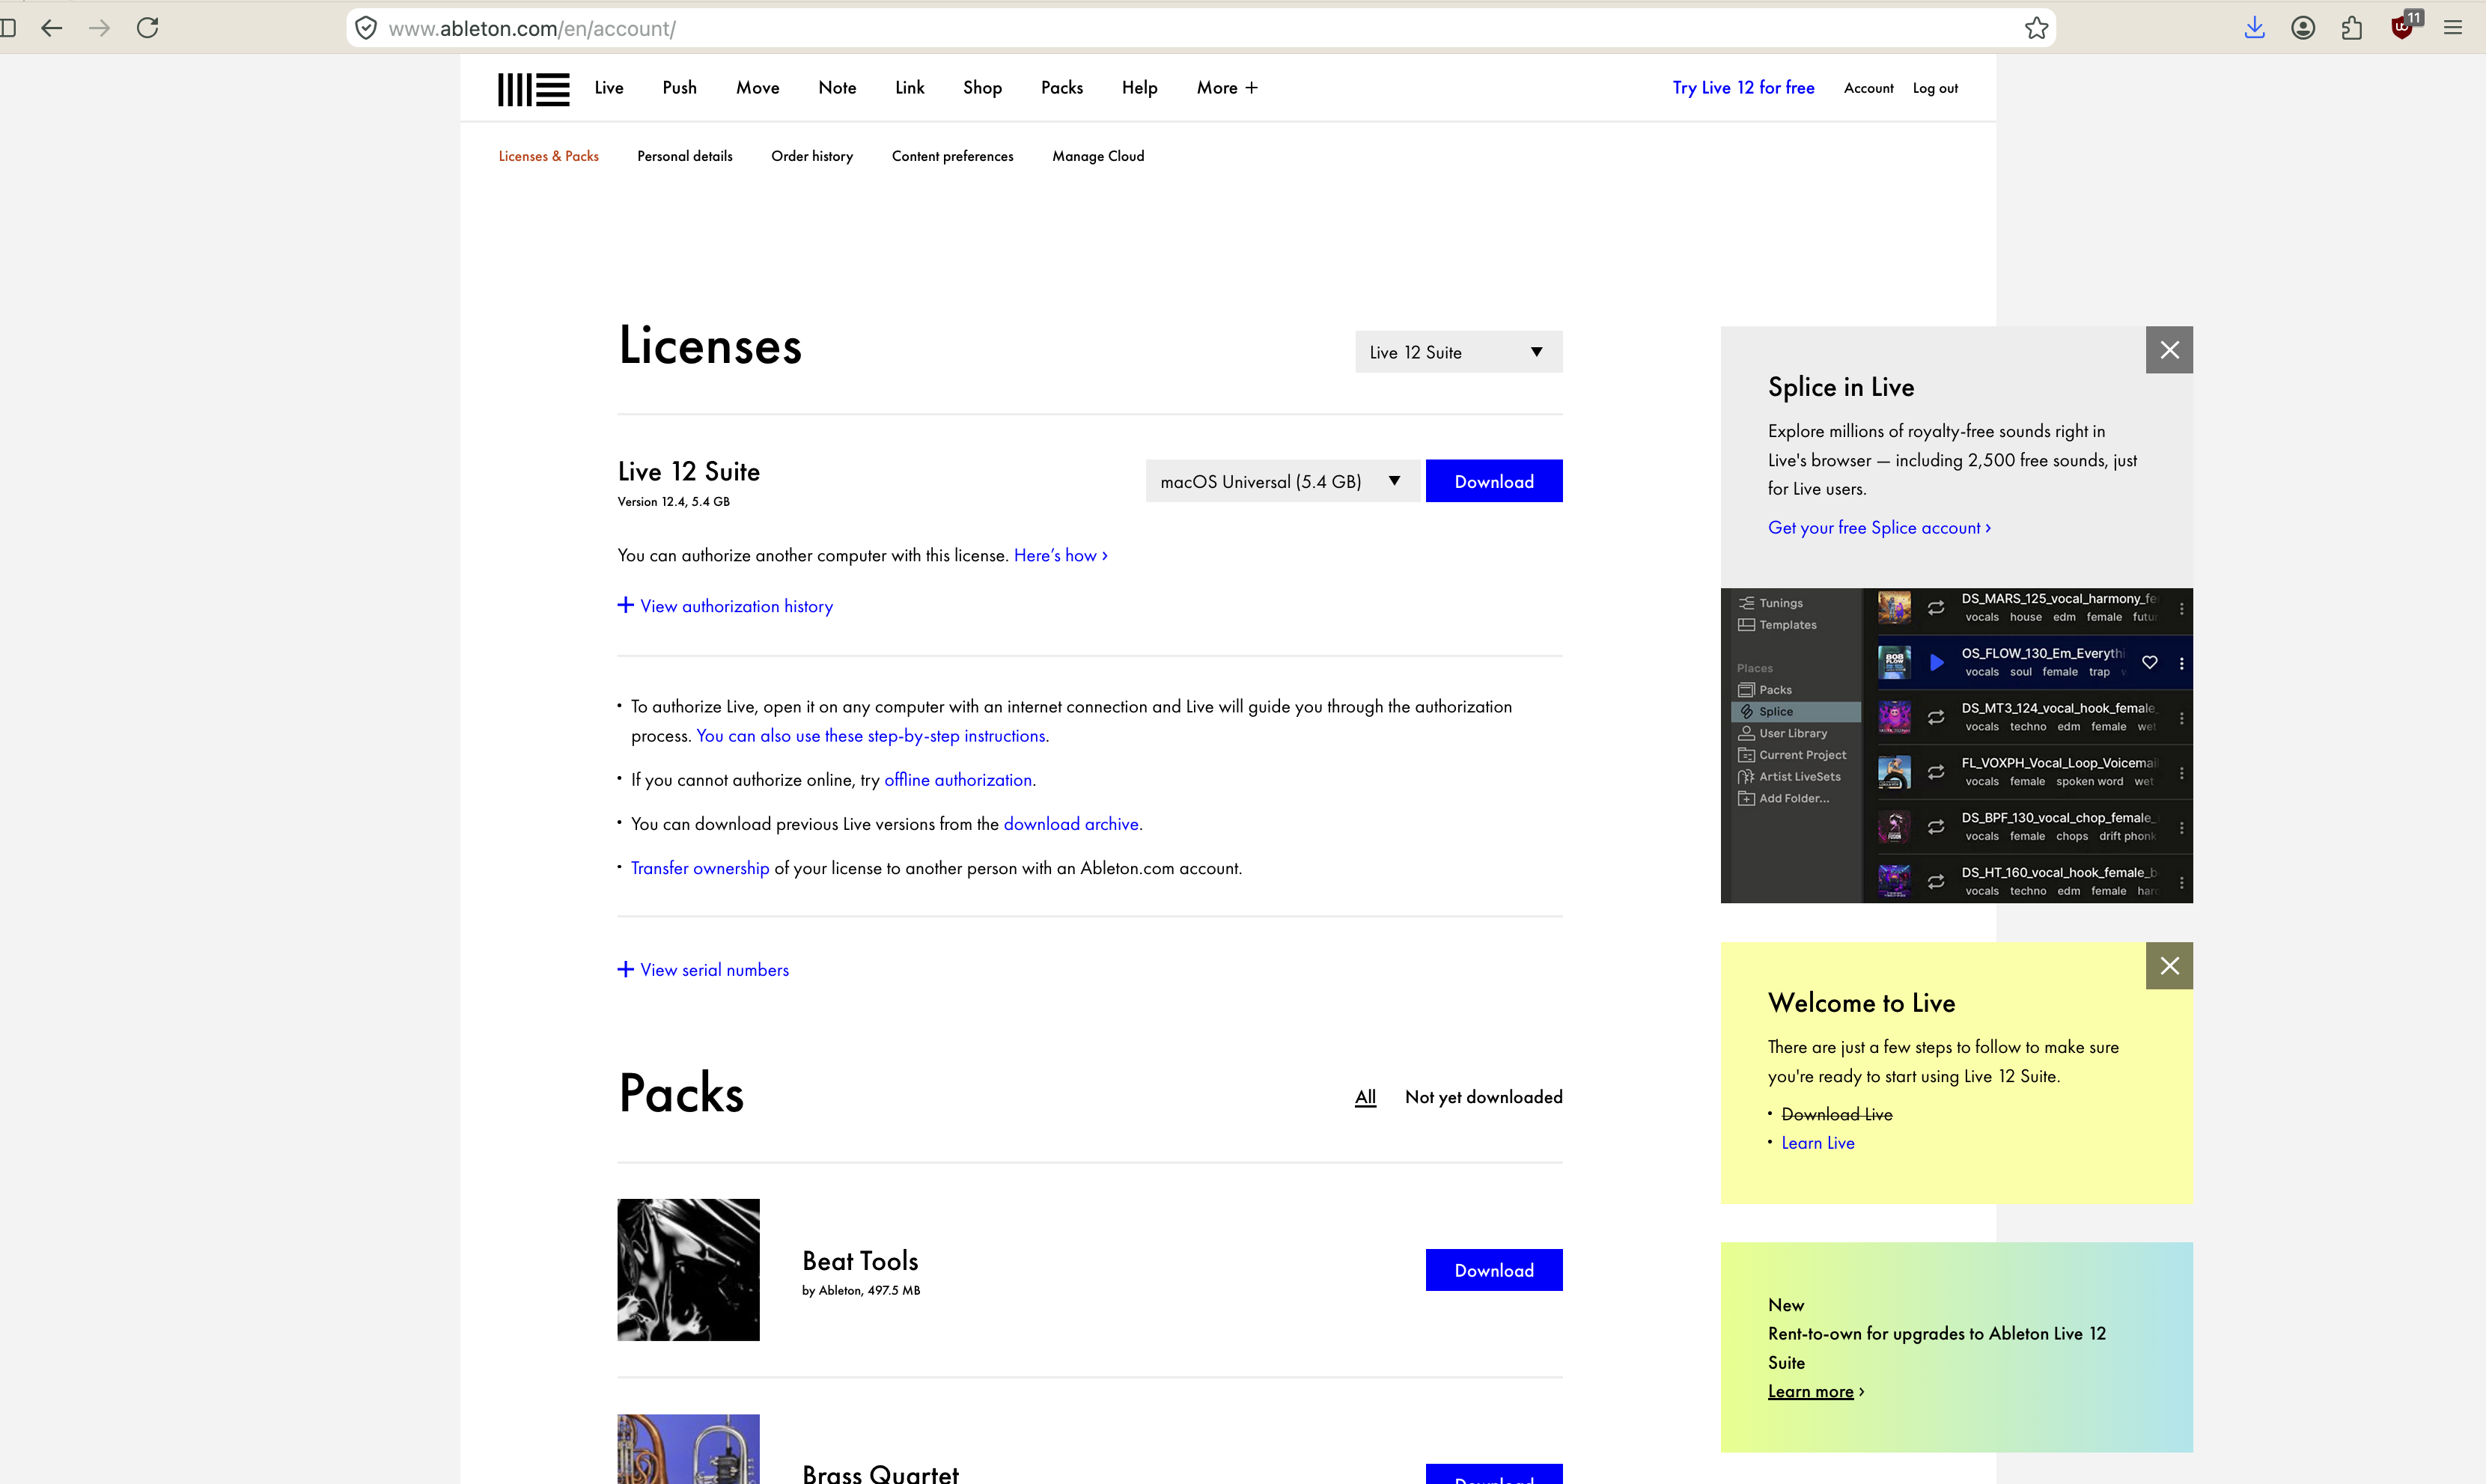Expand the More menu
The height and width of the screenshot is (1484, 2486).
point(1227,88)
